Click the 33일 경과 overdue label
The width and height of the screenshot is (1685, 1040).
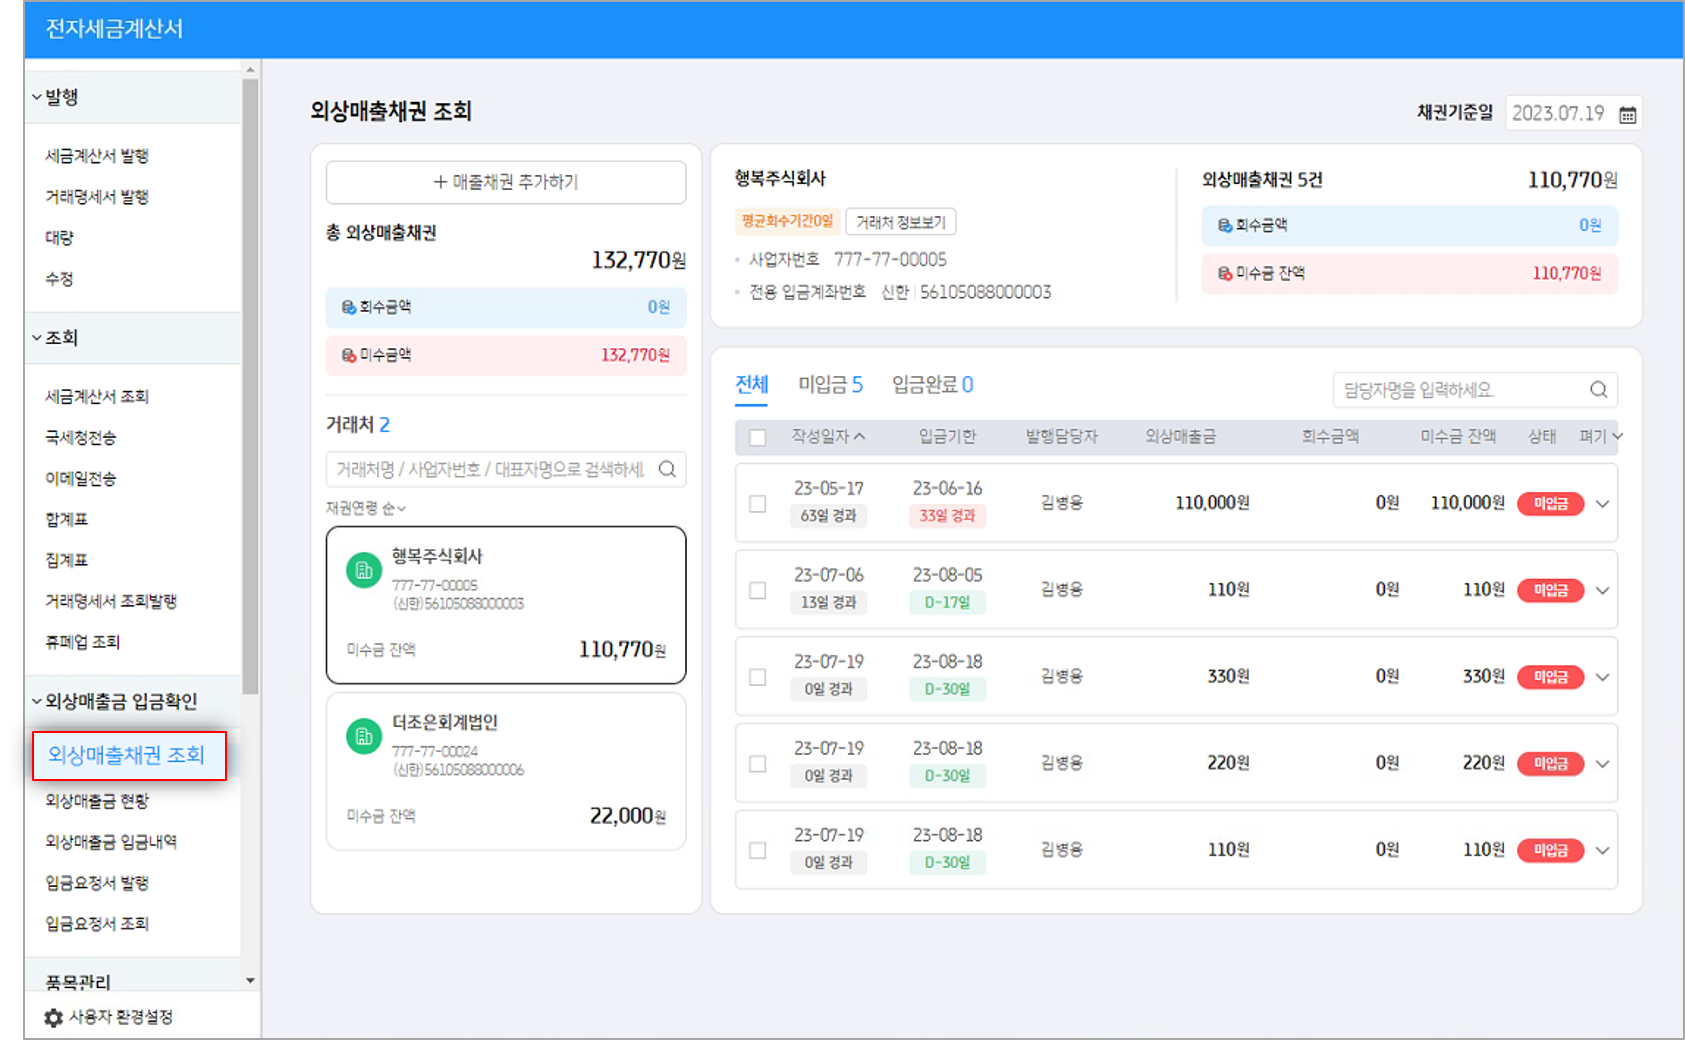pyautogui.click(x=947, y=516)
